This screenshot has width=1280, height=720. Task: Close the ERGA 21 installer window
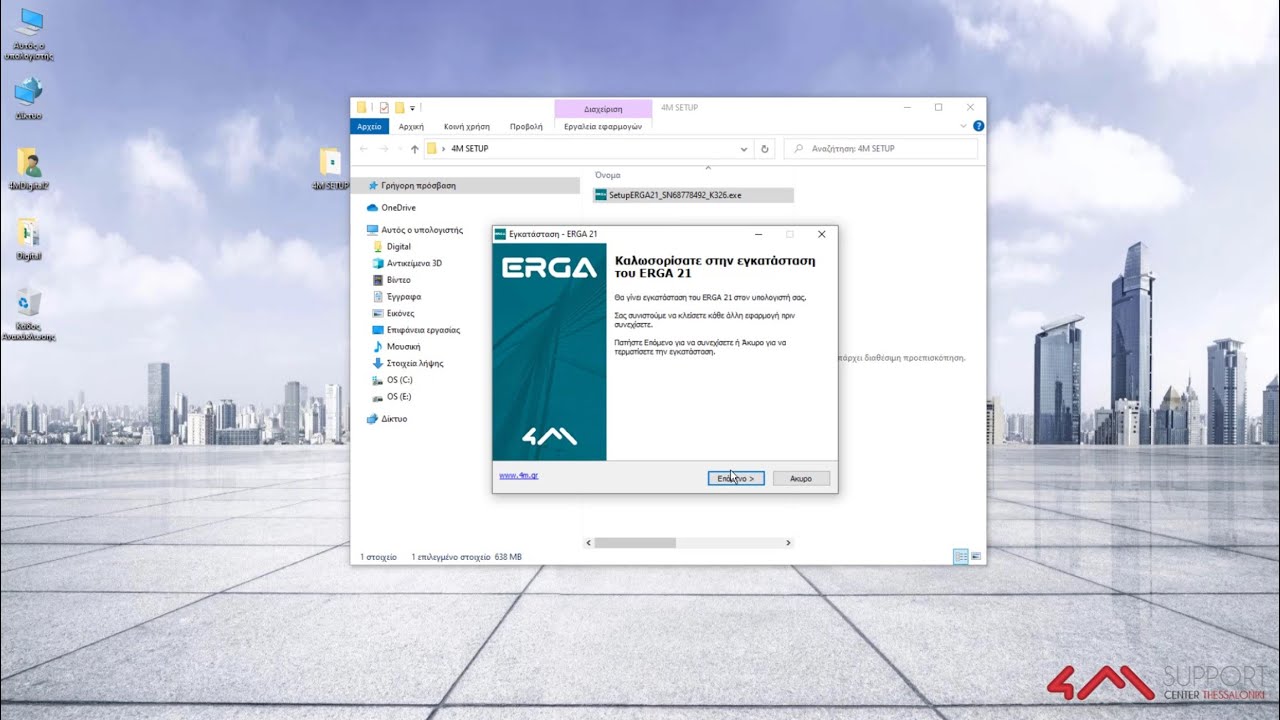click(x=821, y=234)
